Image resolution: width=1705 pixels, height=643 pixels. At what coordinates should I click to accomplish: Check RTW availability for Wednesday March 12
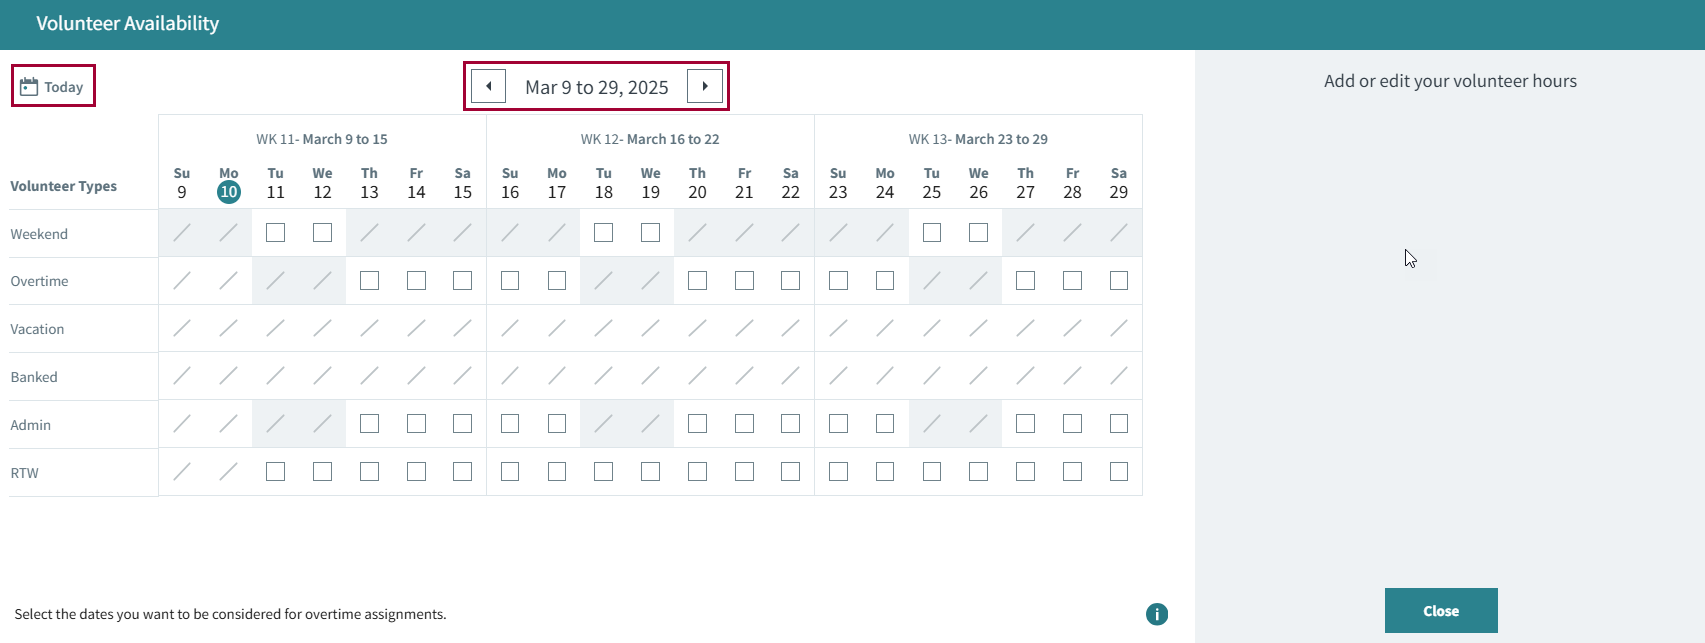[x=322, y=471]
